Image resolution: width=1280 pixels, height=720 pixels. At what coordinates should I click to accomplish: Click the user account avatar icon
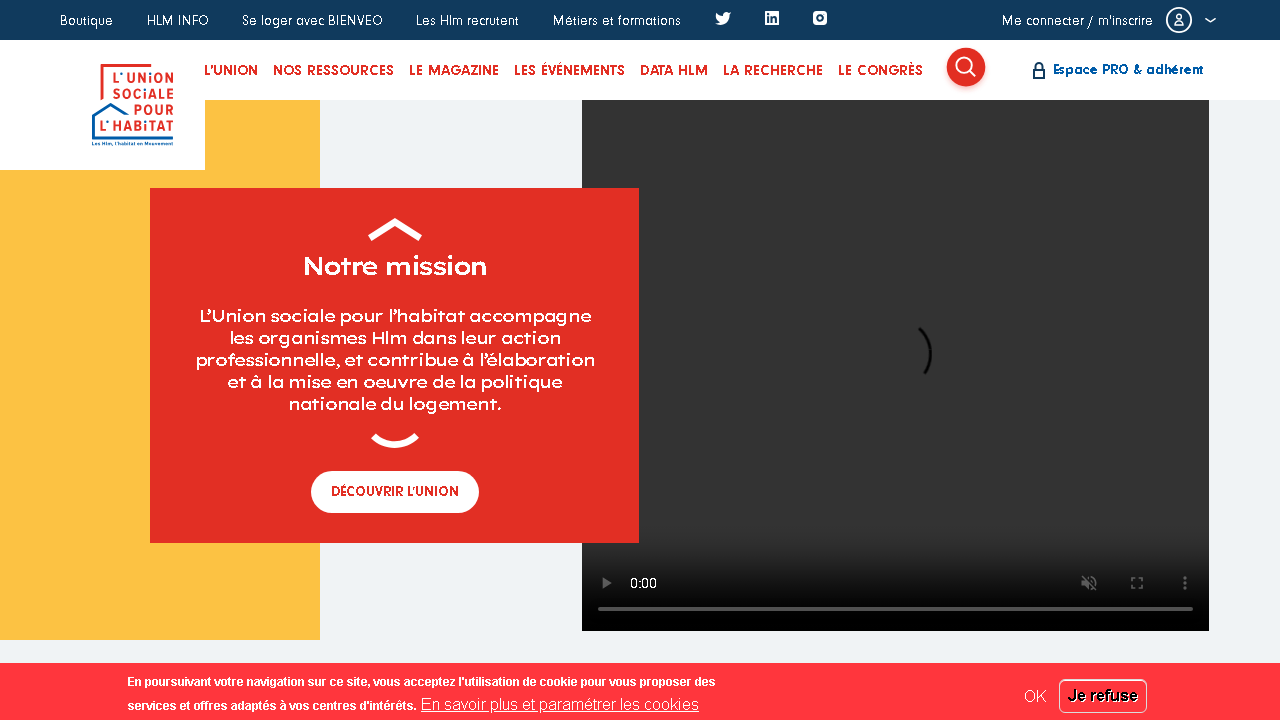tap(1179, 20)
